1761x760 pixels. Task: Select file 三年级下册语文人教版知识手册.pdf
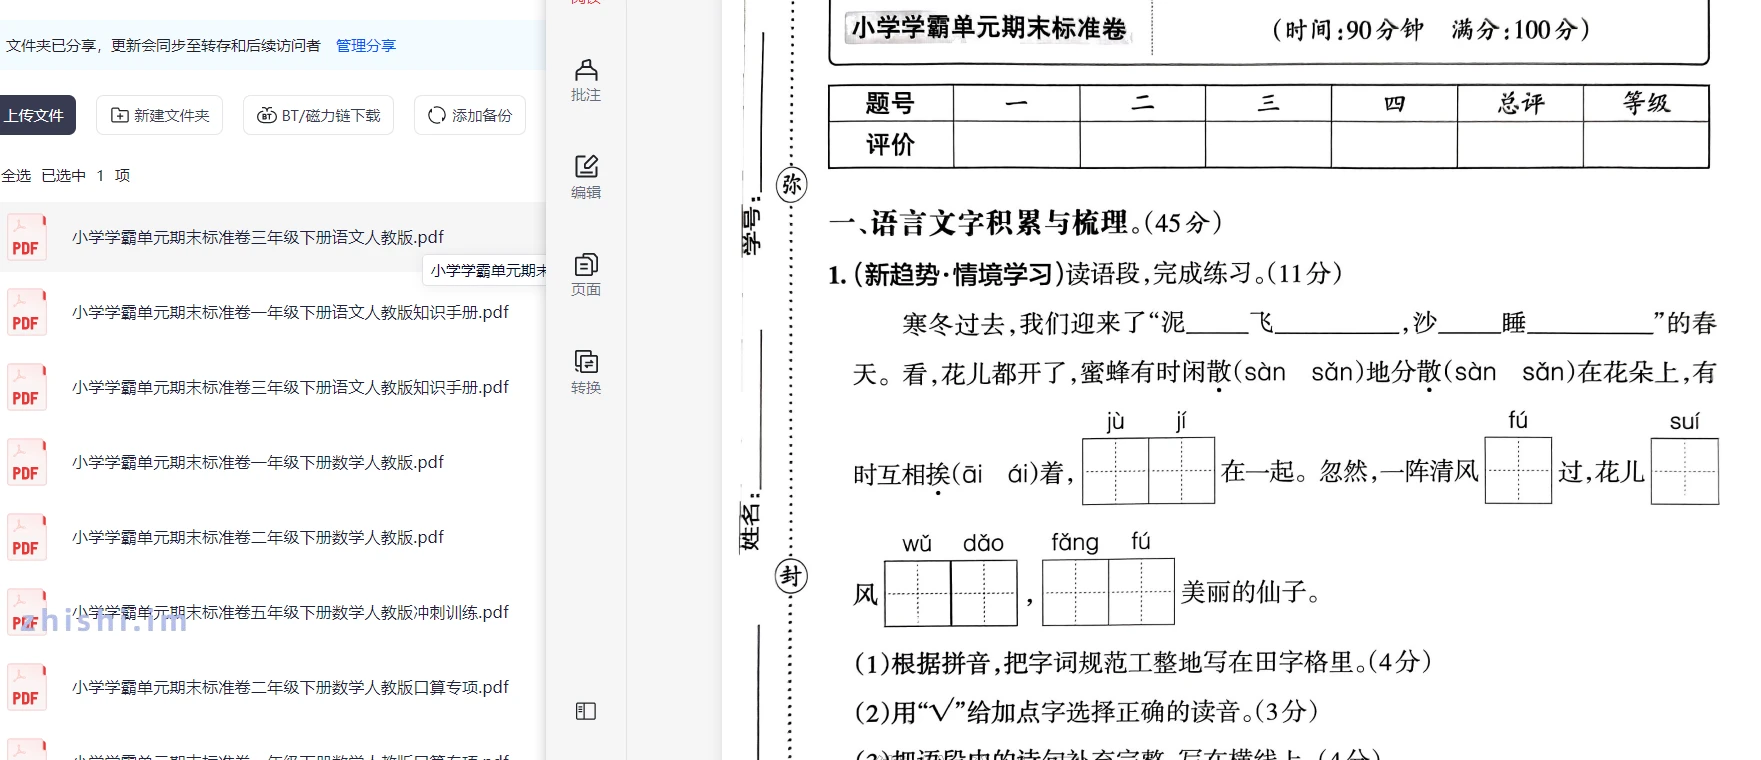click(290, 387)
